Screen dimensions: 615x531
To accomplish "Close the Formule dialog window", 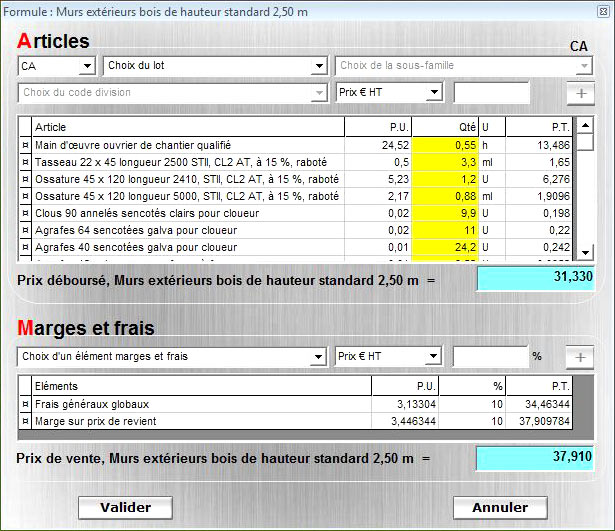I will coord(603,11).
